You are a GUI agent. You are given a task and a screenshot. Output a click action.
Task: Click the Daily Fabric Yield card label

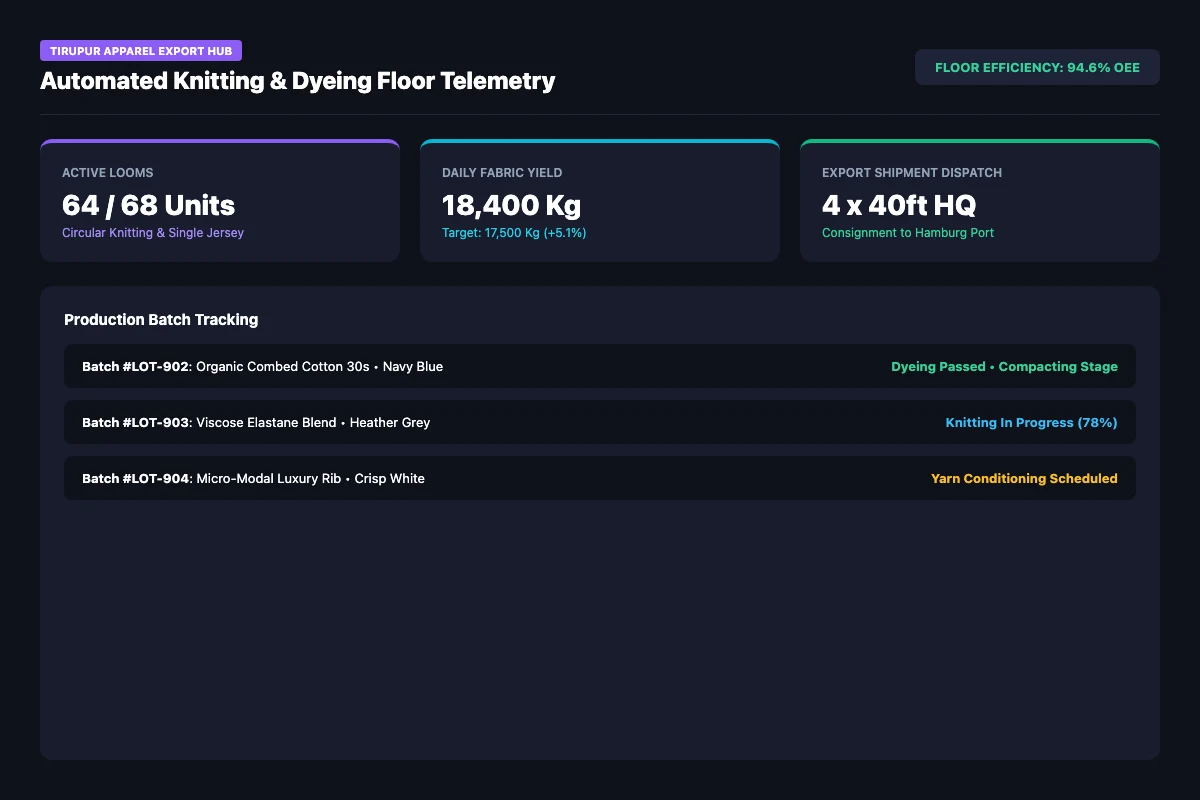[502, 173]
